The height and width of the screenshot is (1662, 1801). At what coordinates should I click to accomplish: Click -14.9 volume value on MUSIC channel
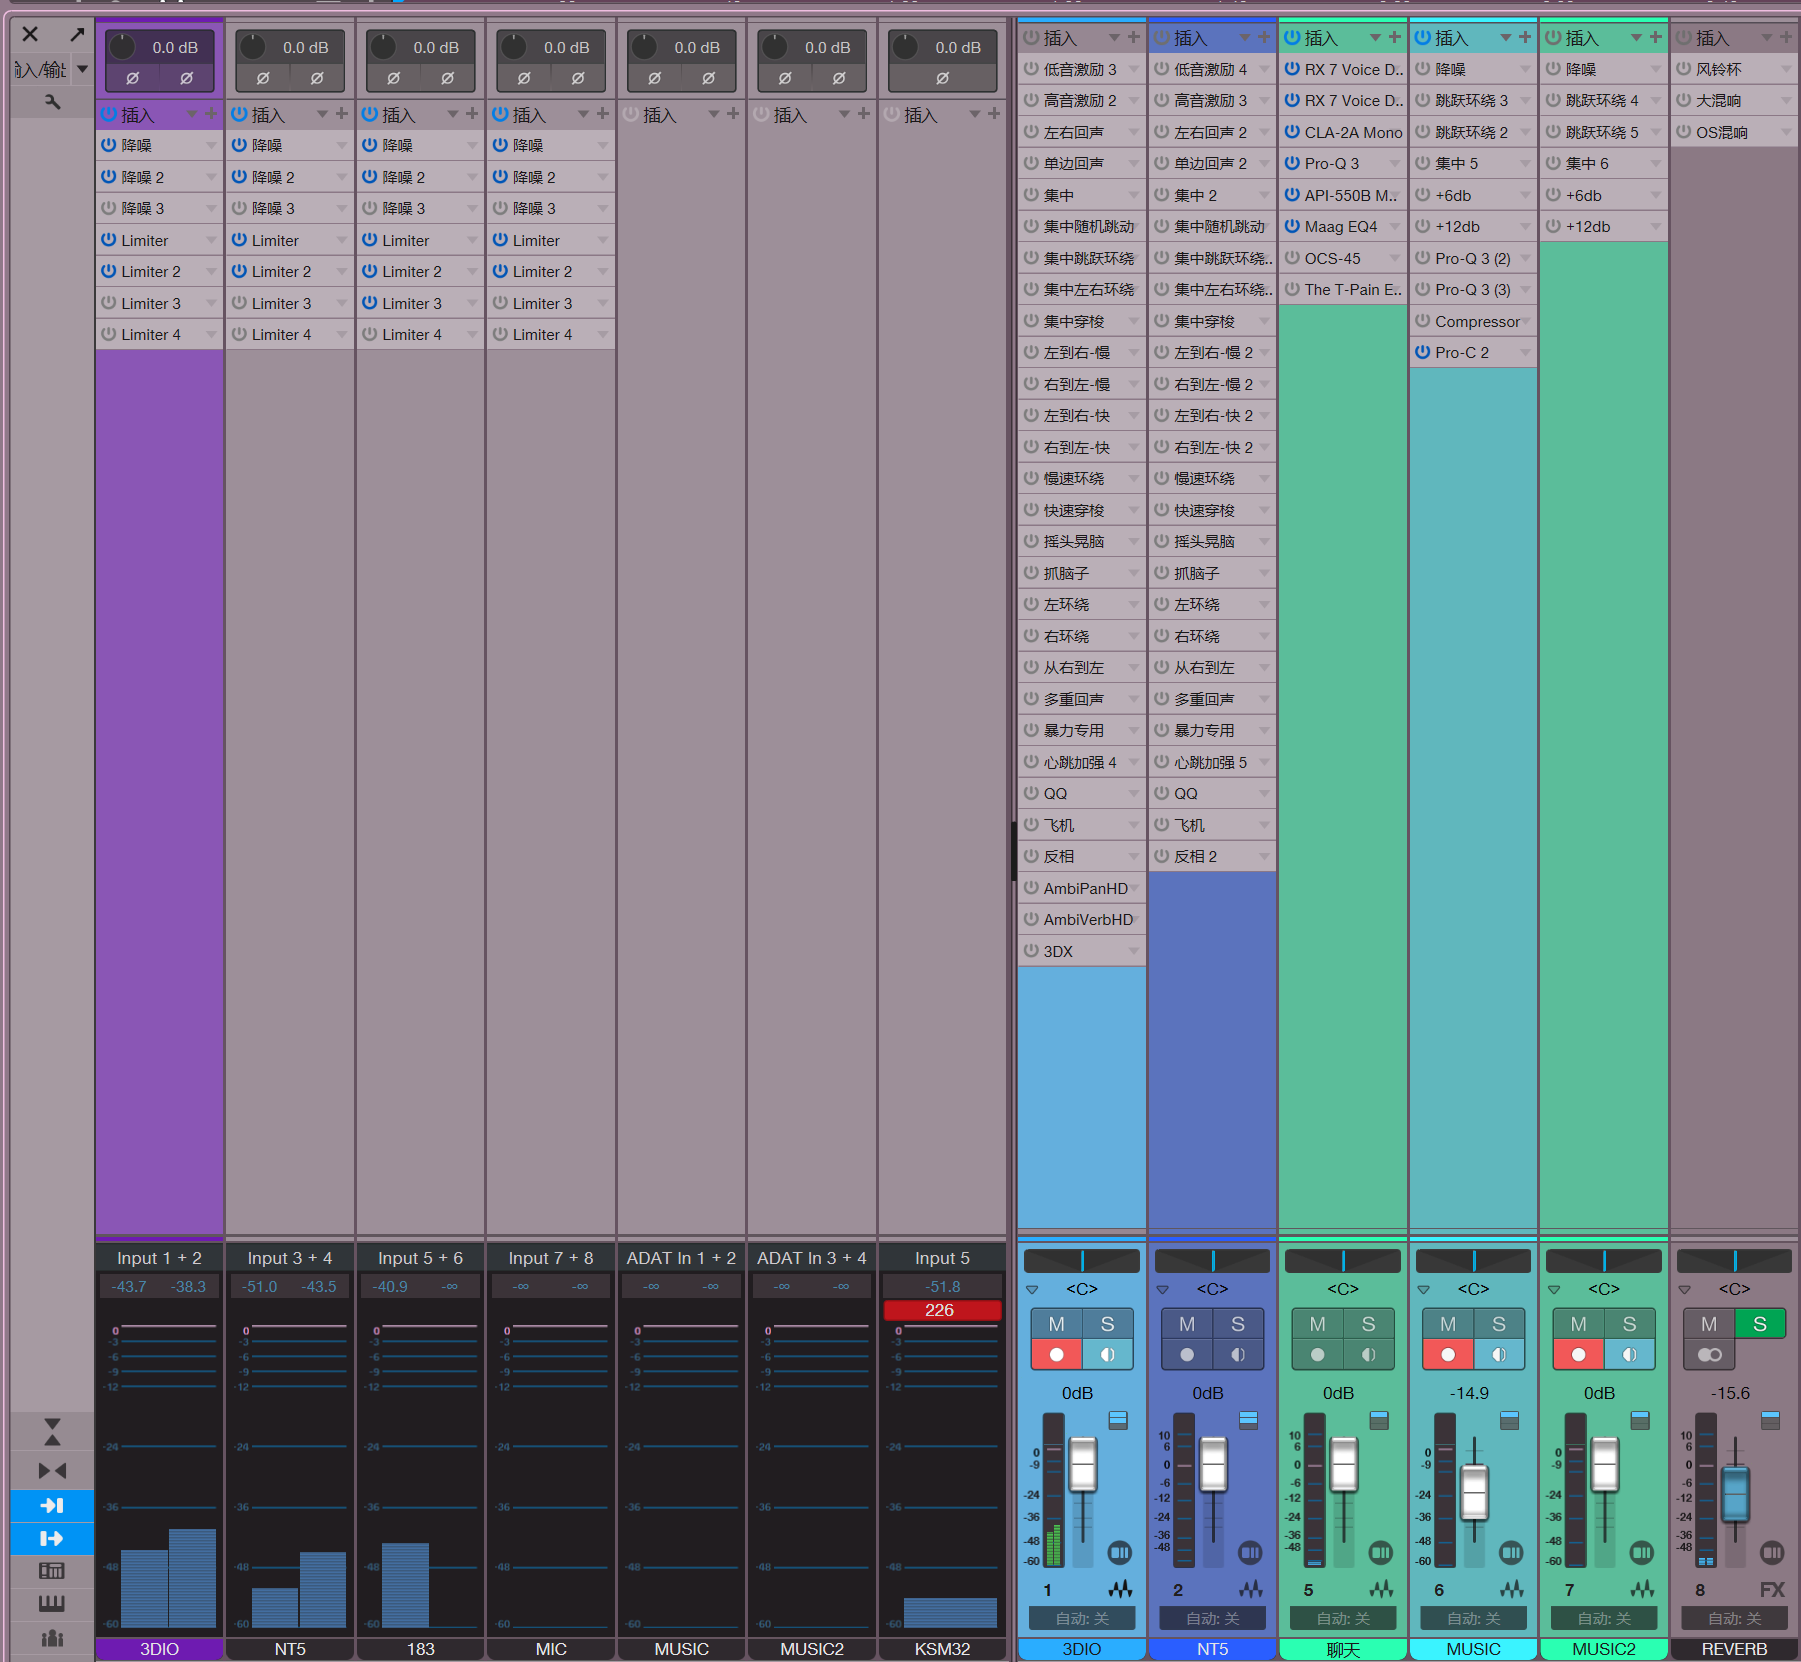1469,1393
